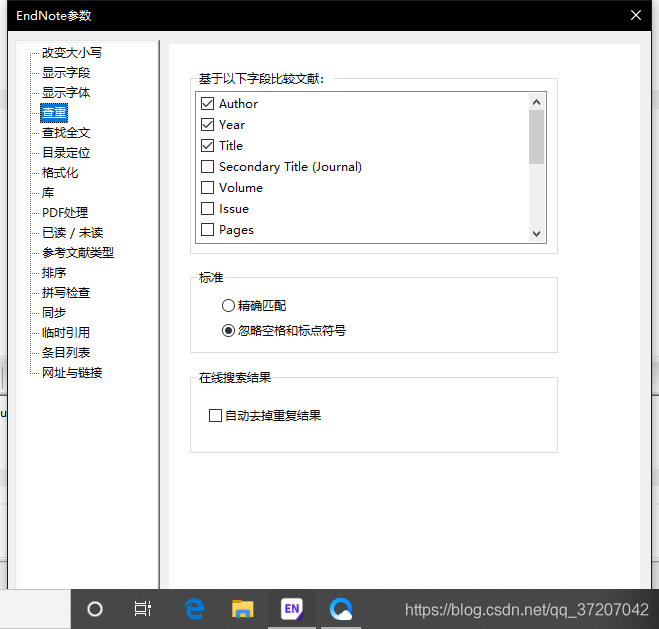Uncheck the Year field checkbox
659x629 pixels.
[208, 124]
